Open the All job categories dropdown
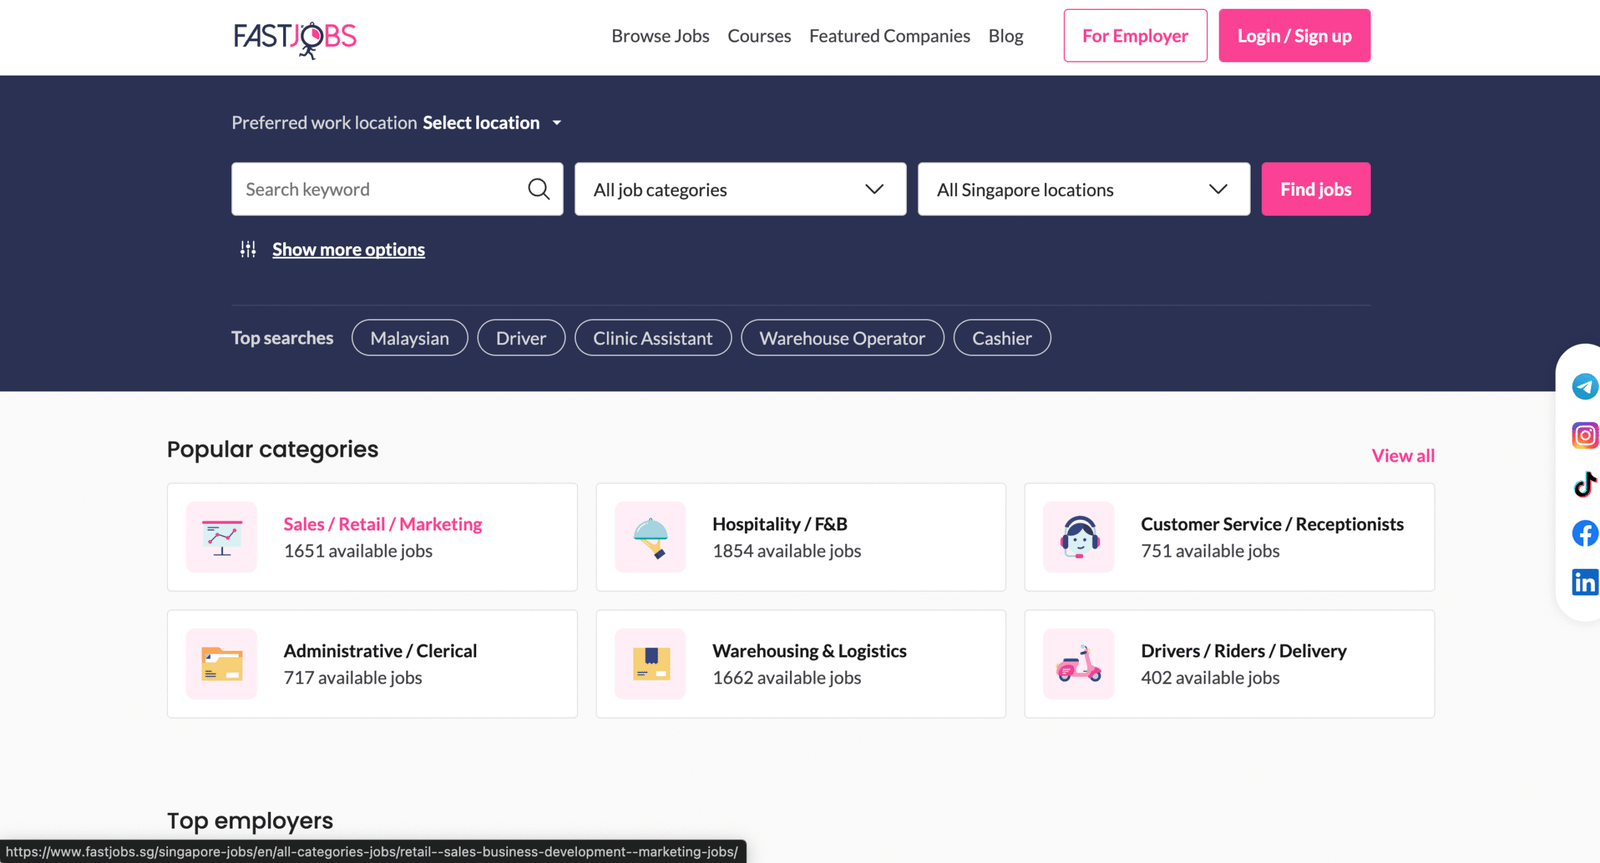The image size is (1600, 863). tap(740, 189)
